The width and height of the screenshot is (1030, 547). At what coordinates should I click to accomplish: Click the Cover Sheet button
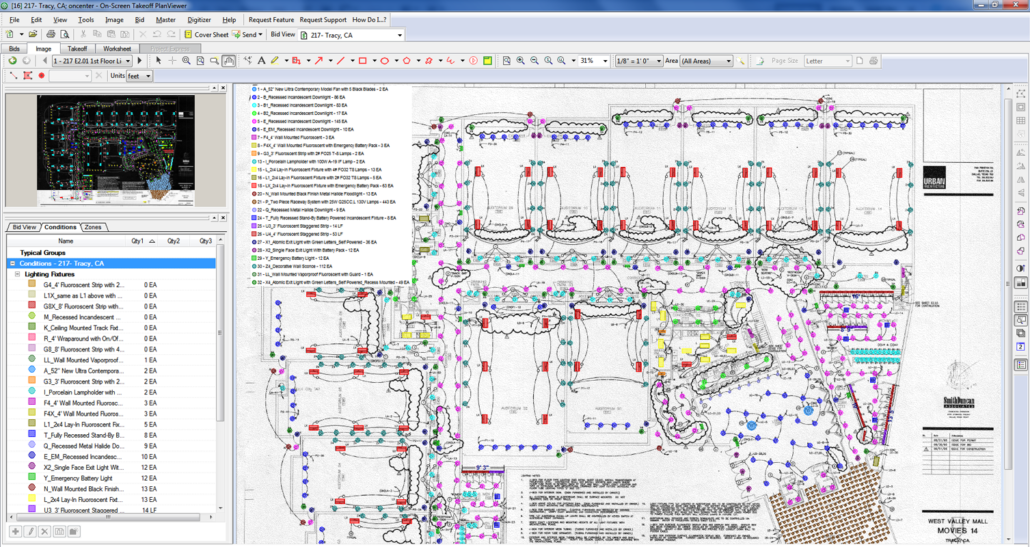pyautogui.click(x=206, y=34)
